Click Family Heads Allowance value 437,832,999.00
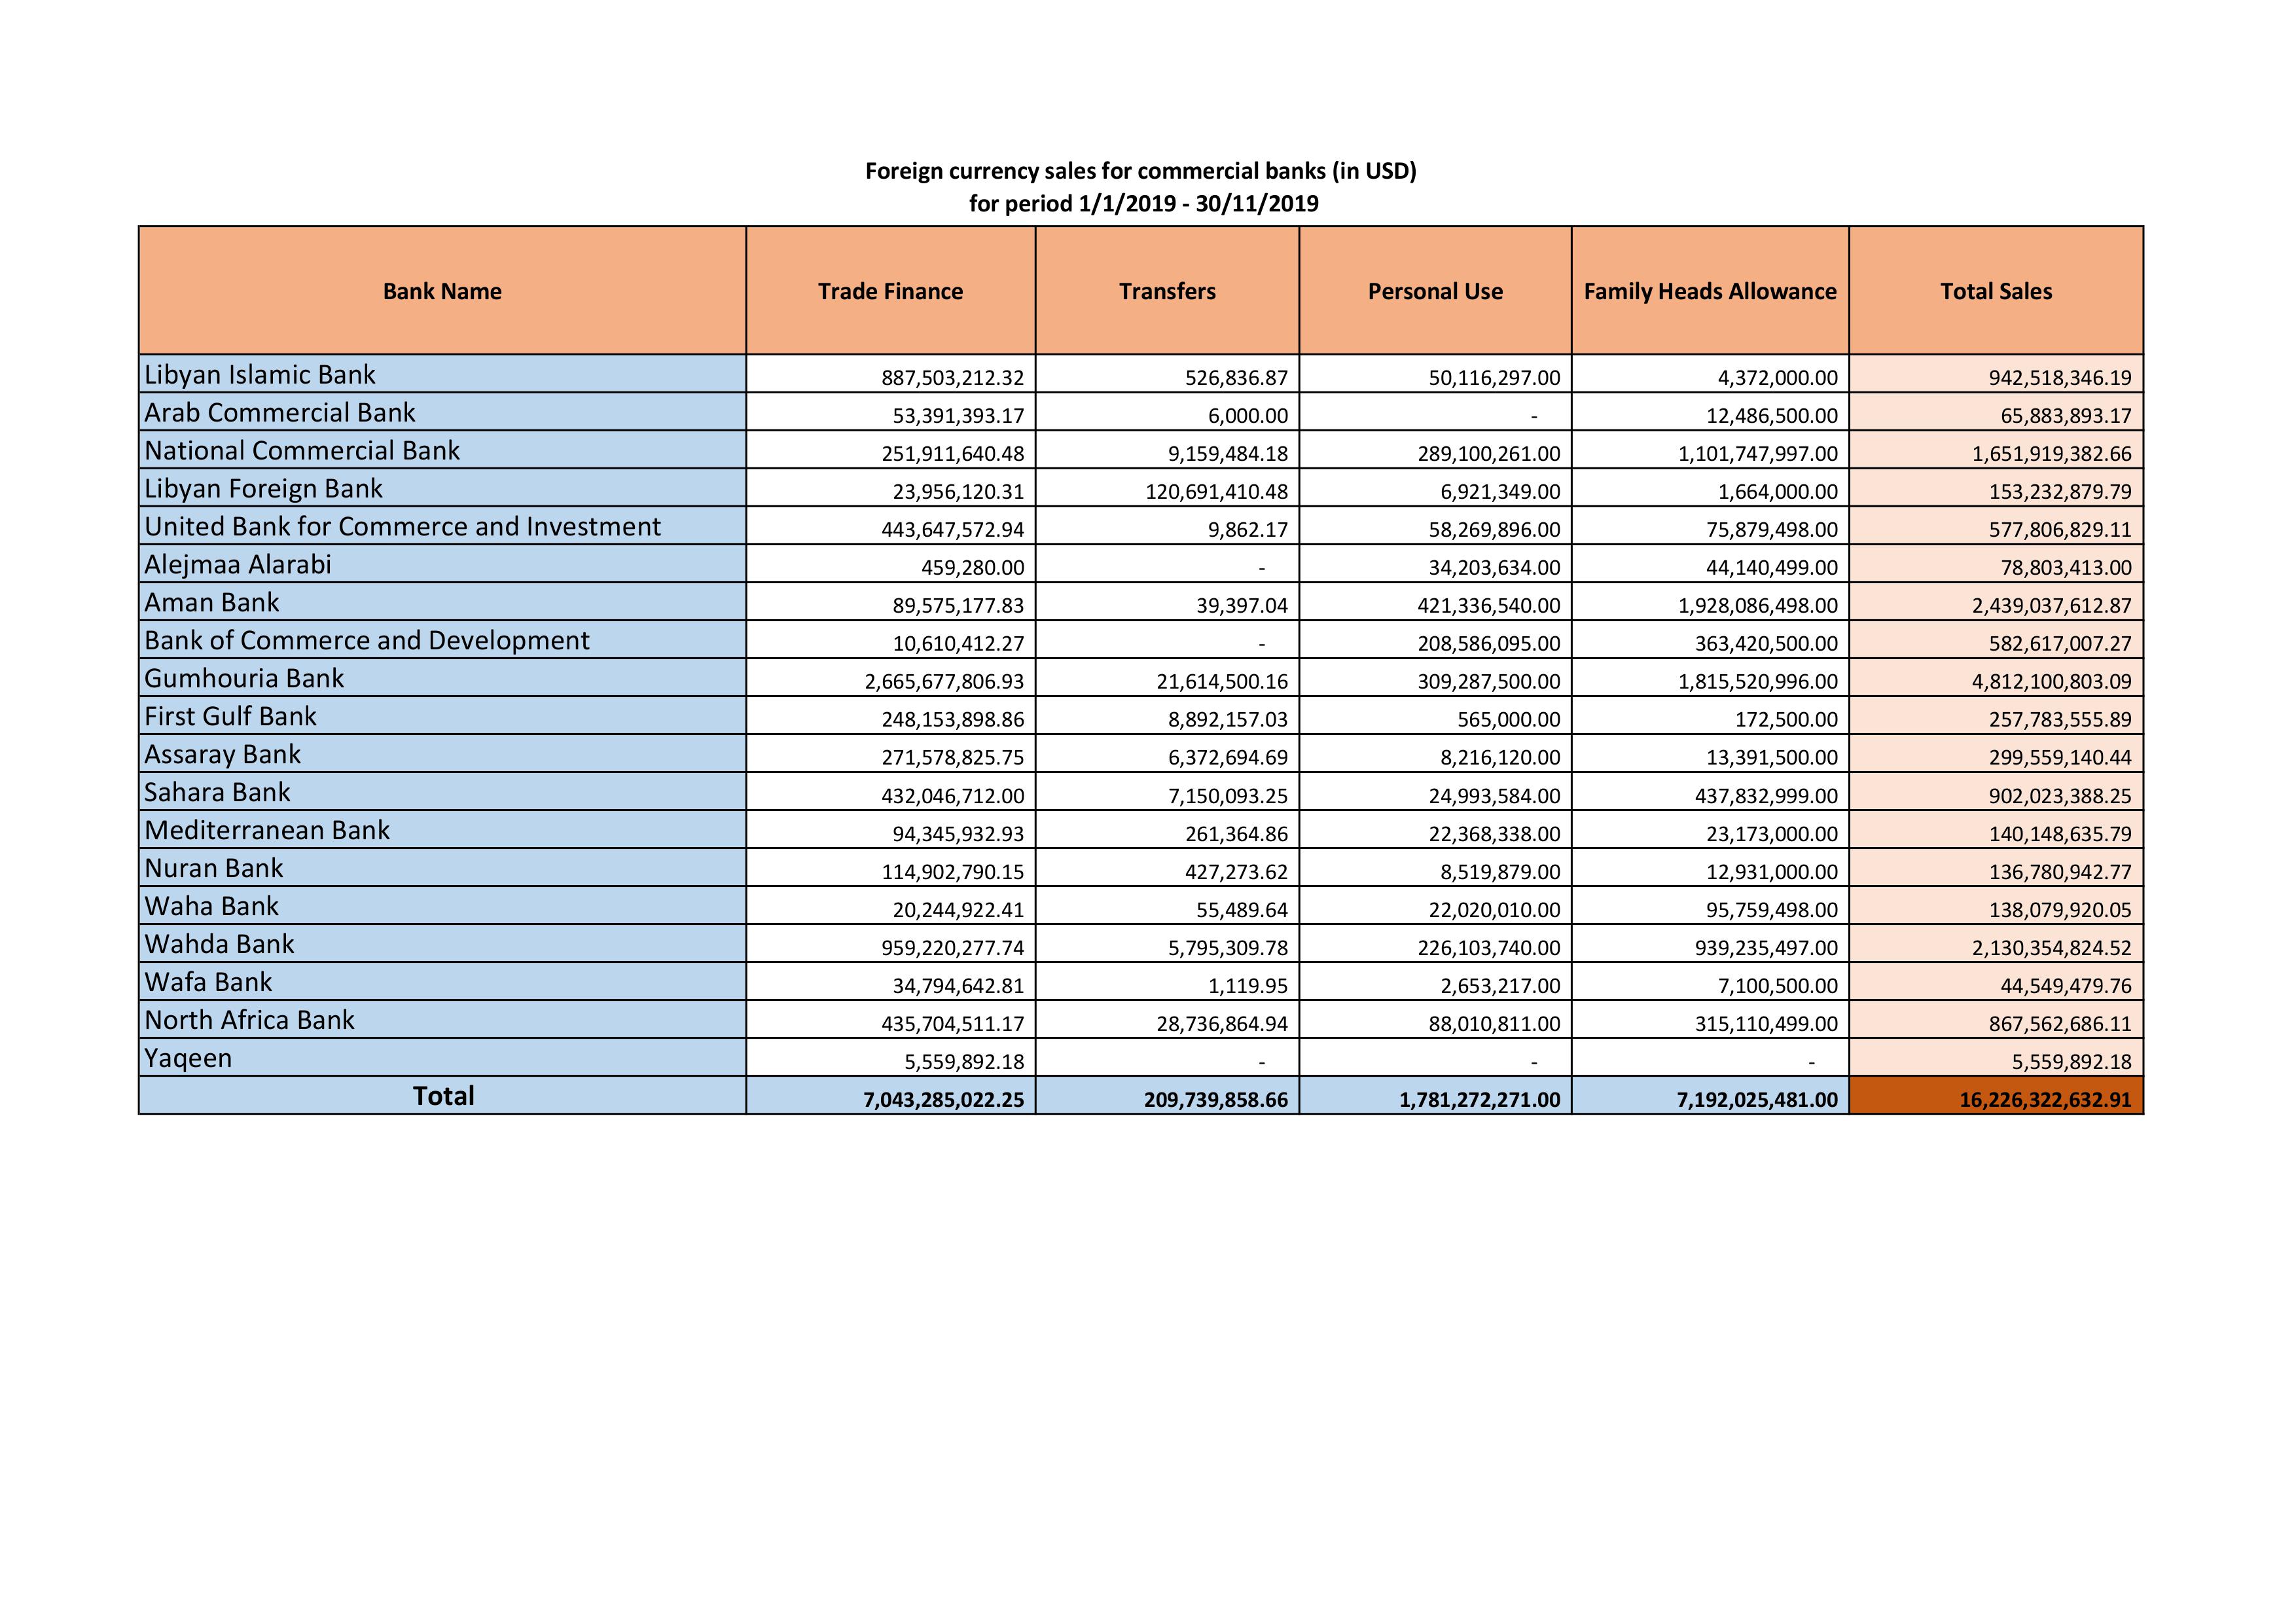The width and height of the screenshot is (2296, 1624). tap(1767, 796)
